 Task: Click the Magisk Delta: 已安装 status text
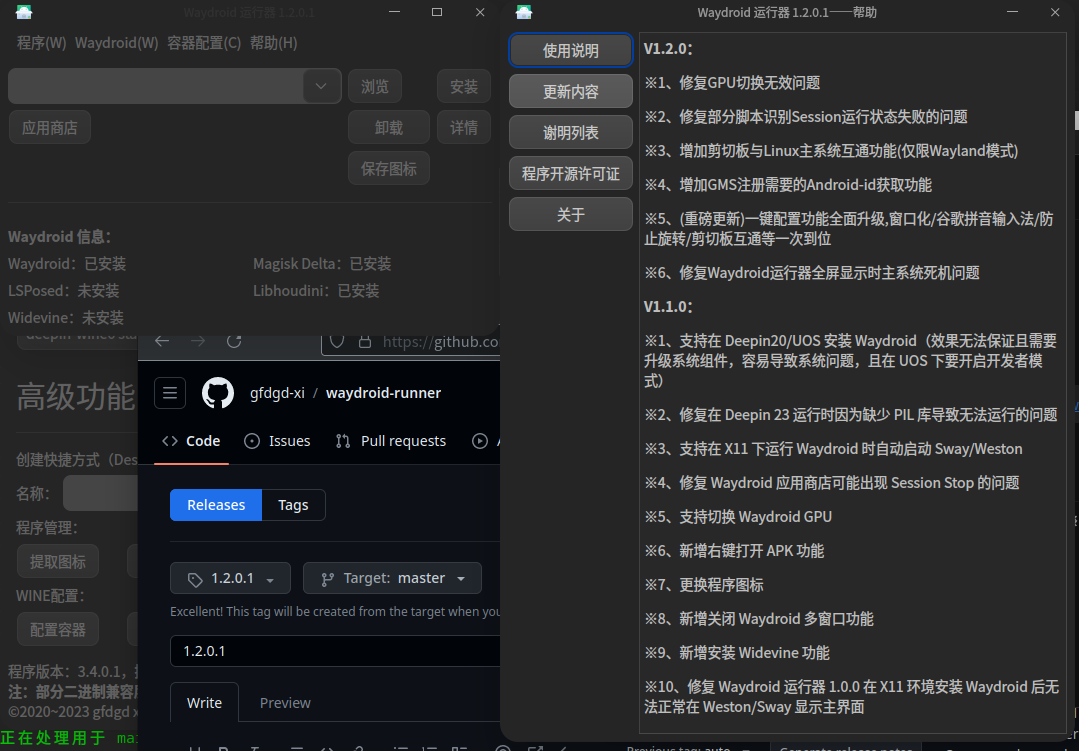(x=322, y=264)
